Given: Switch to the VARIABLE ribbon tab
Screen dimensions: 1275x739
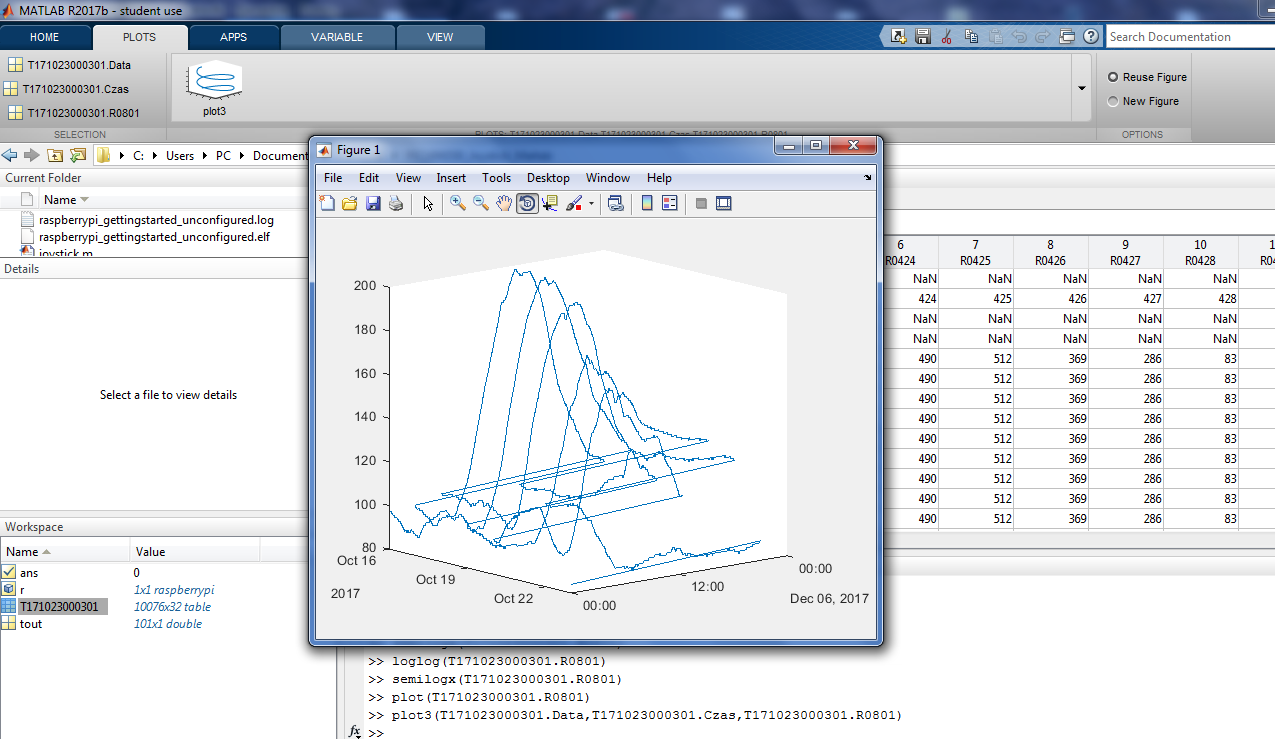Looking at the screenshot, I should click(x=337, y=37).
